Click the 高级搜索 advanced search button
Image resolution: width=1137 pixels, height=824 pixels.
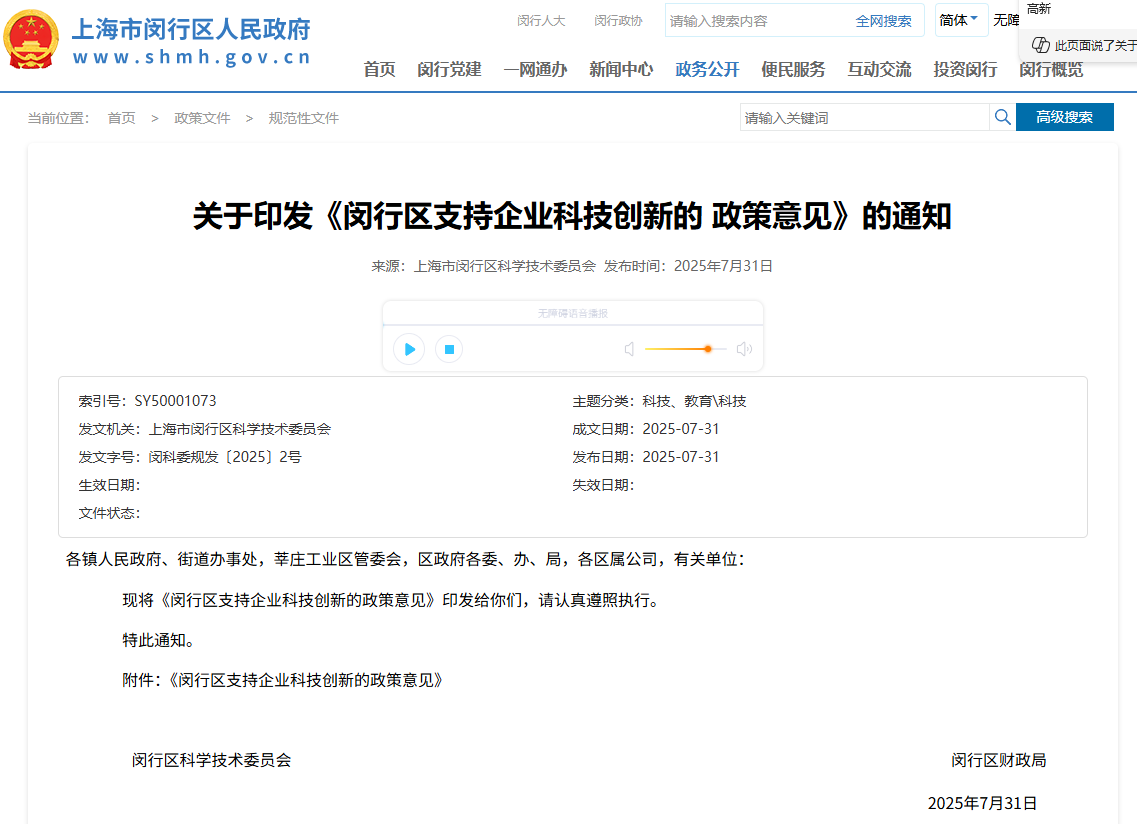(1064, 117)
